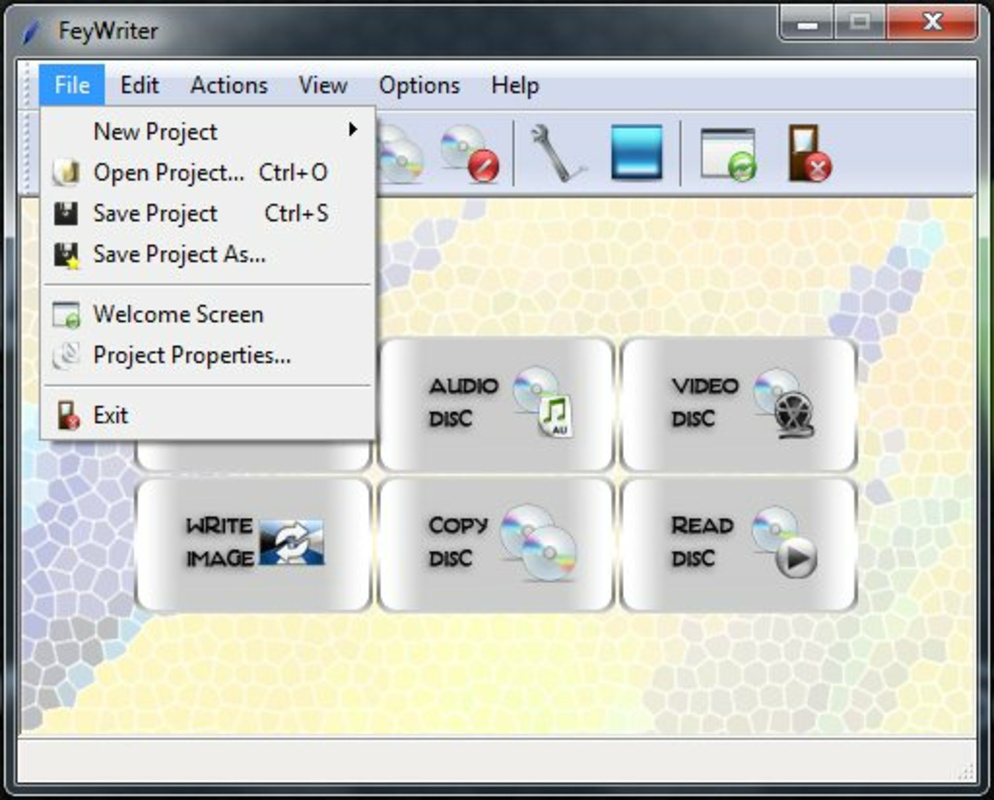Image resolution: width=994 pixels, height=800 pixels.
Task: Choose Open Project... from File menu
Action: [209, 172]
